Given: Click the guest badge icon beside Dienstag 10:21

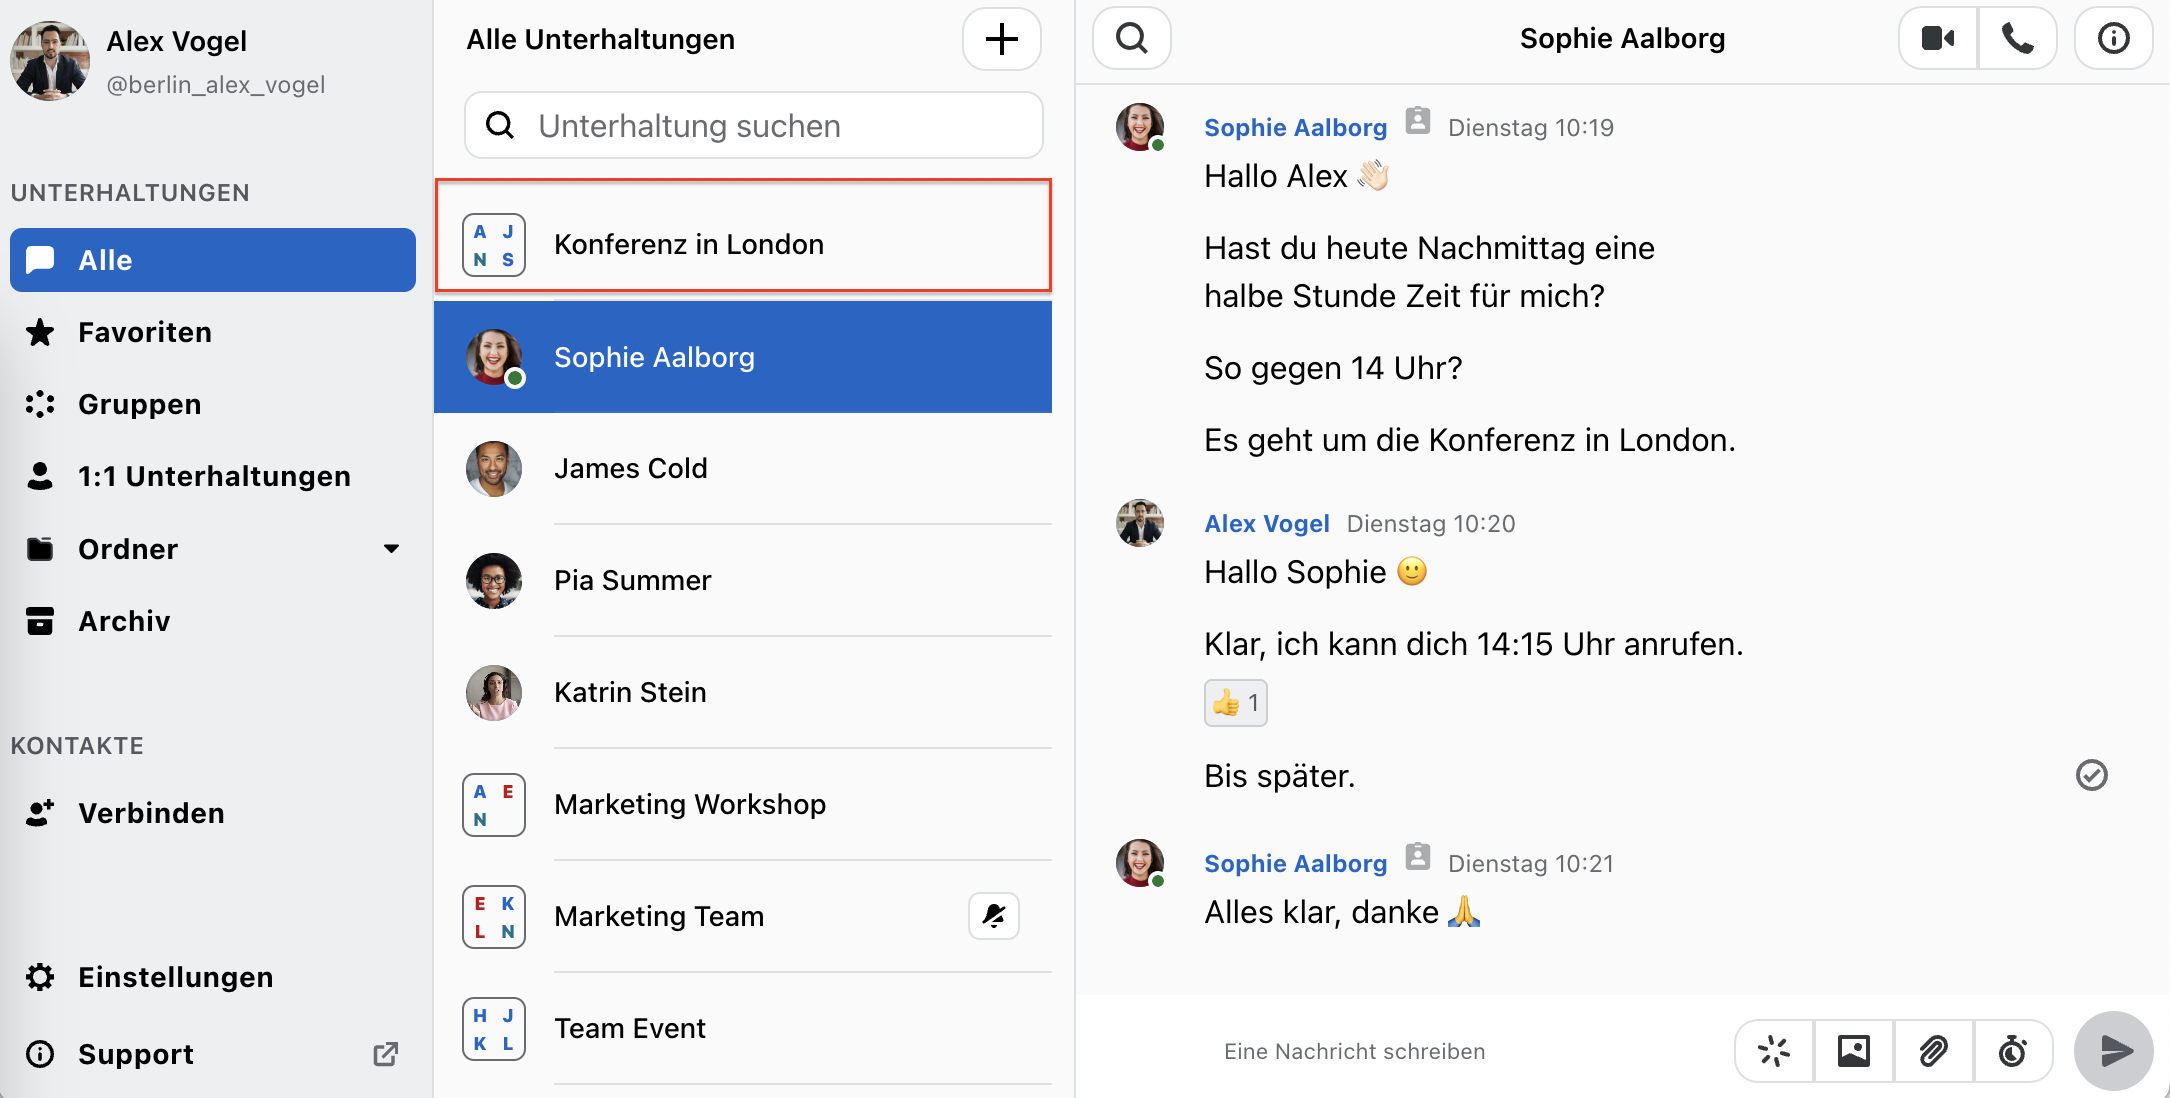Looking at the screenshot, I should (x=1418, y=857).
